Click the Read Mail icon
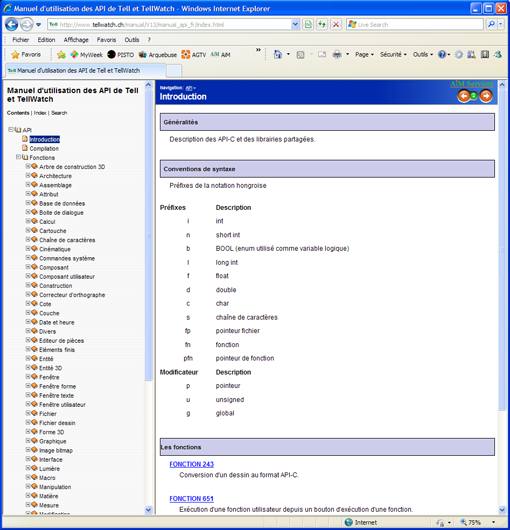 (x=322, y=54)
